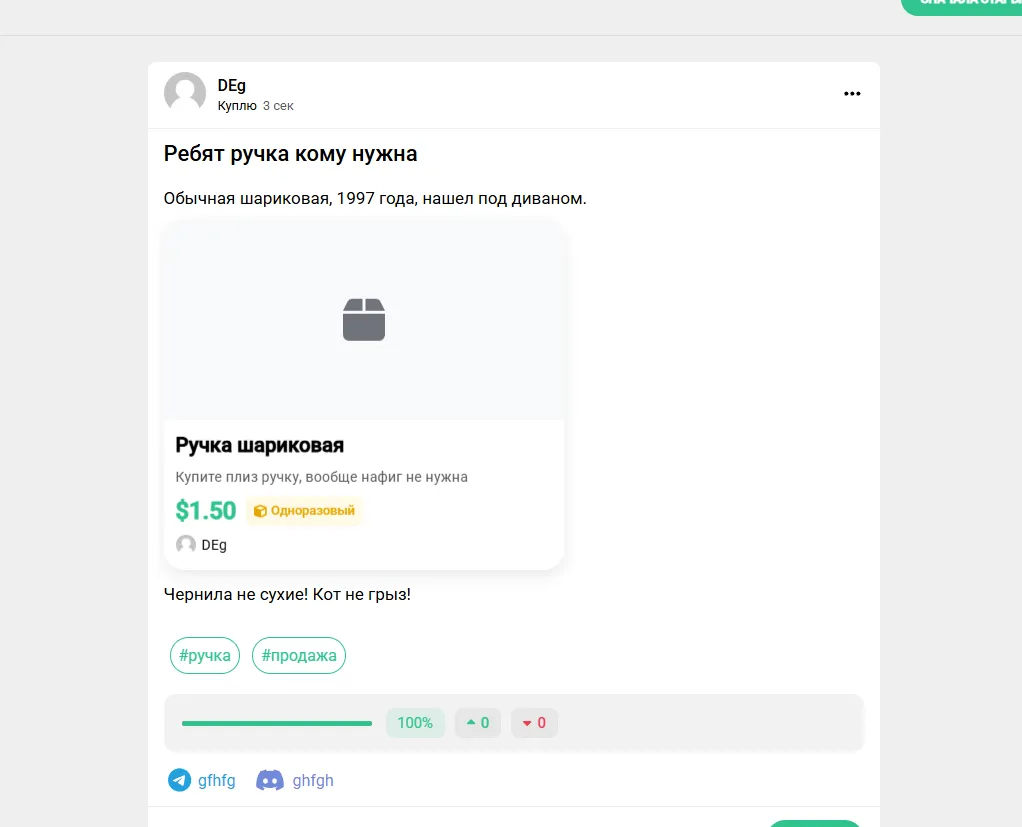Filter by the #ручка tag
Viewport: 1022px width, 827px height.
(205, 655)
